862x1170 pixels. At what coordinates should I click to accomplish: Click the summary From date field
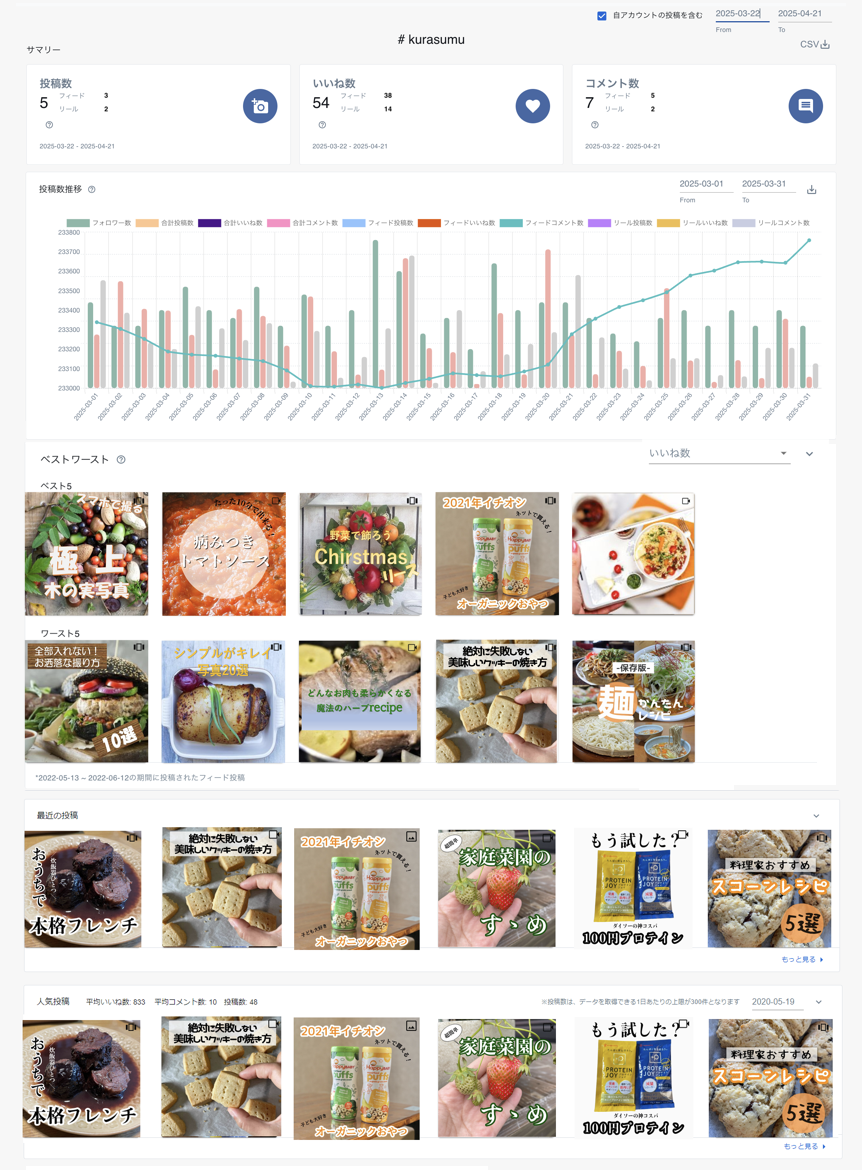click(x=739, y=14)
